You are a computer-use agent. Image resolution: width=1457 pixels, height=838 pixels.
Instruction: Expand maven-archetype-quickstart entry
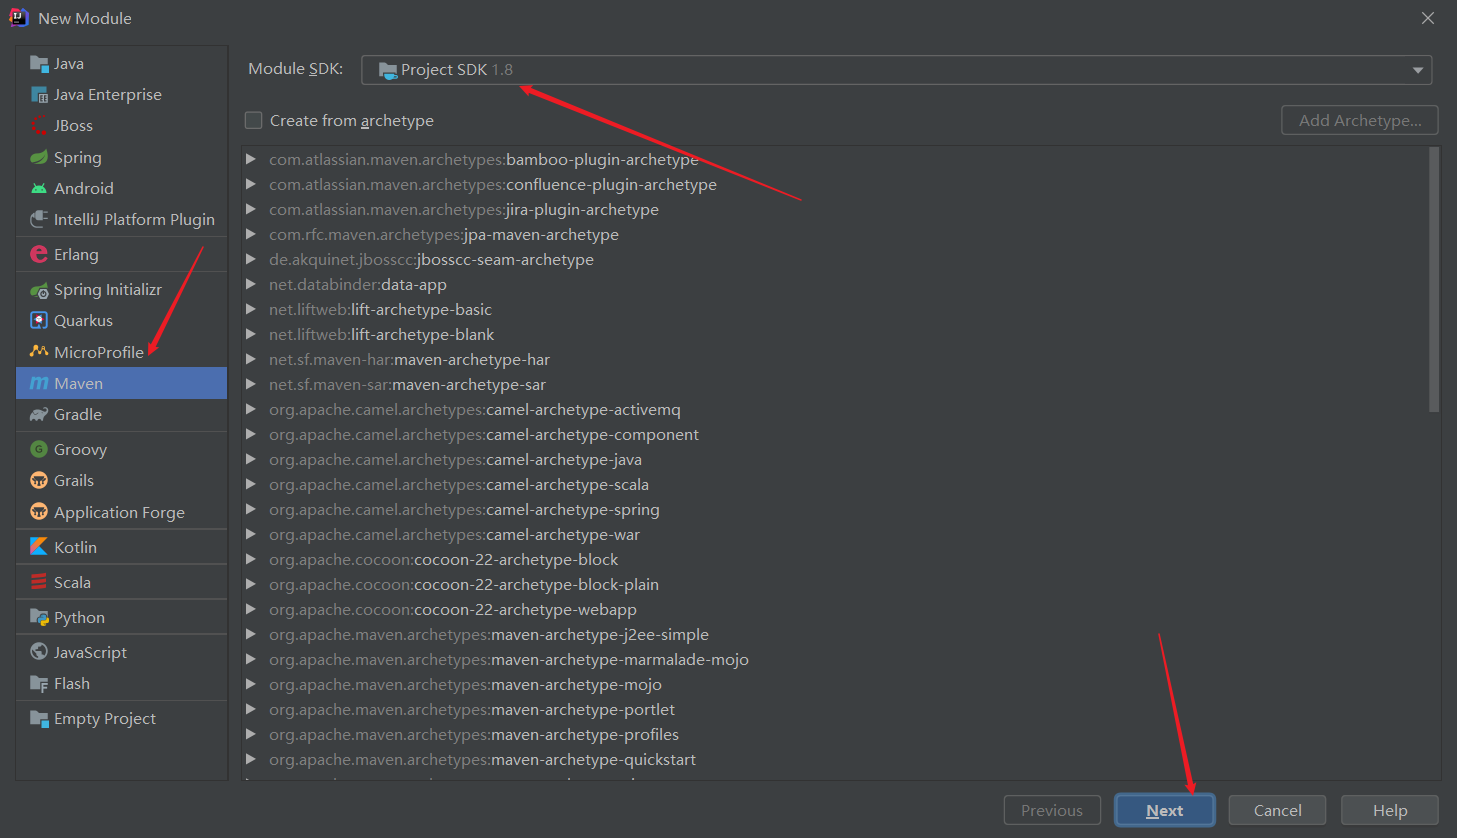251,759
